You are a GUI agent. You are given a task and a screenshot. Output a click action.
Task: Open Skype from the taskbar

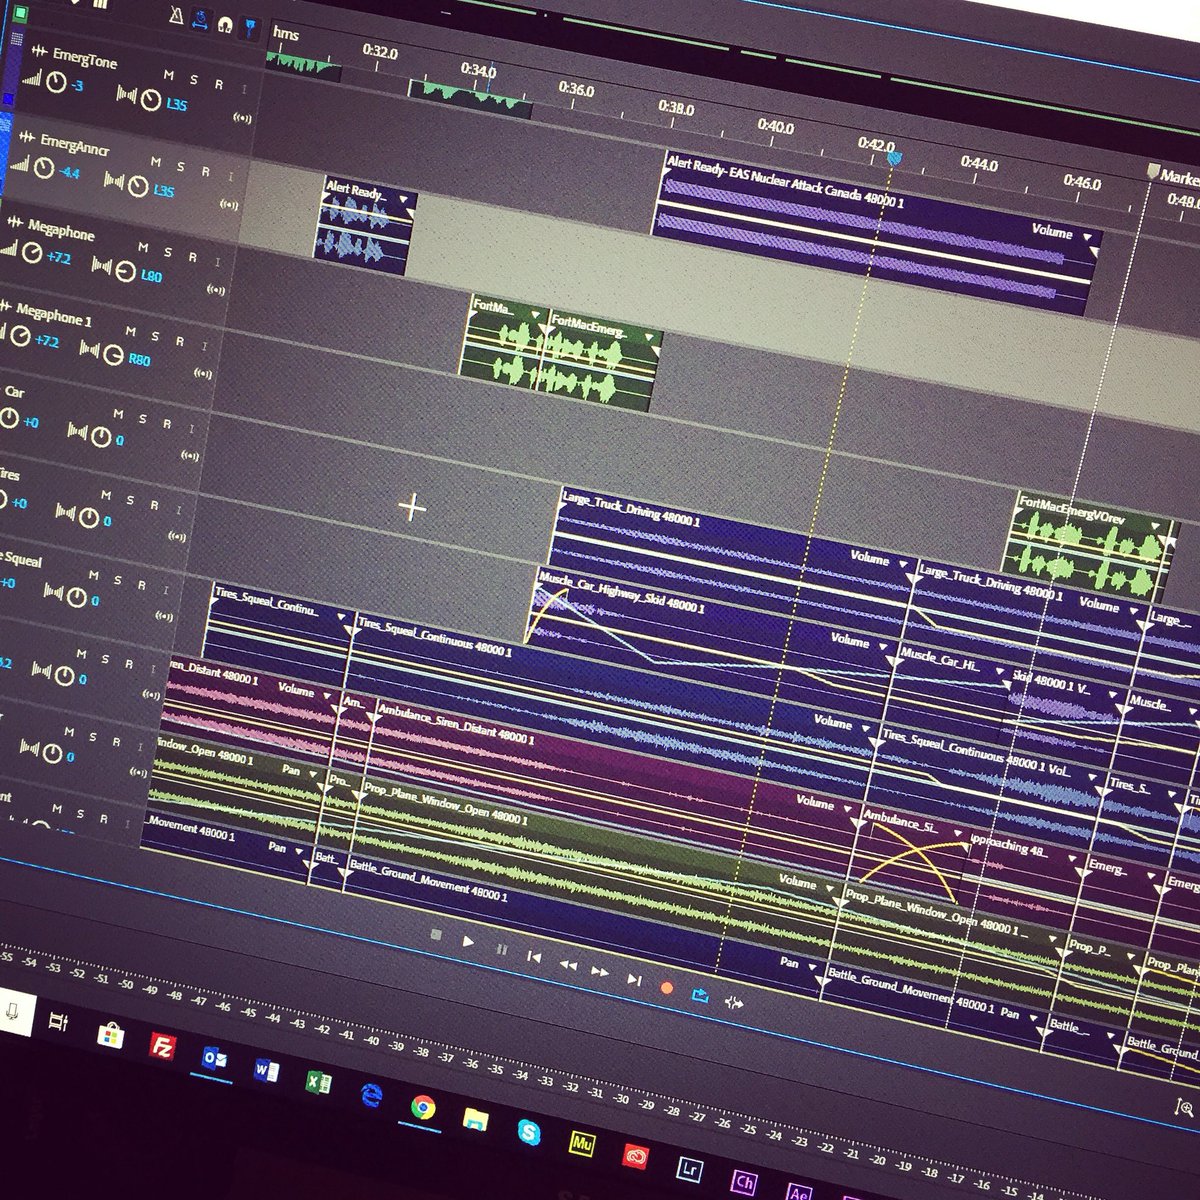528,1131
